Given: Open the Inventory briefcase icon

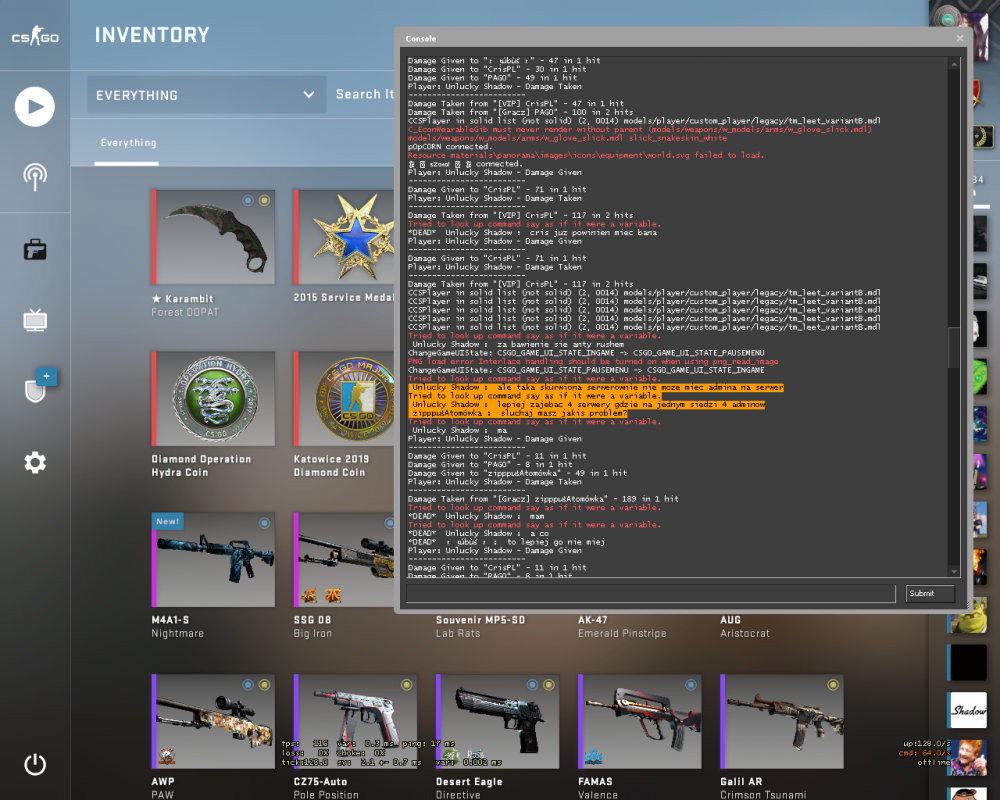Looking at the screenshot, I should pyautogui.click(x=35, y=249).
